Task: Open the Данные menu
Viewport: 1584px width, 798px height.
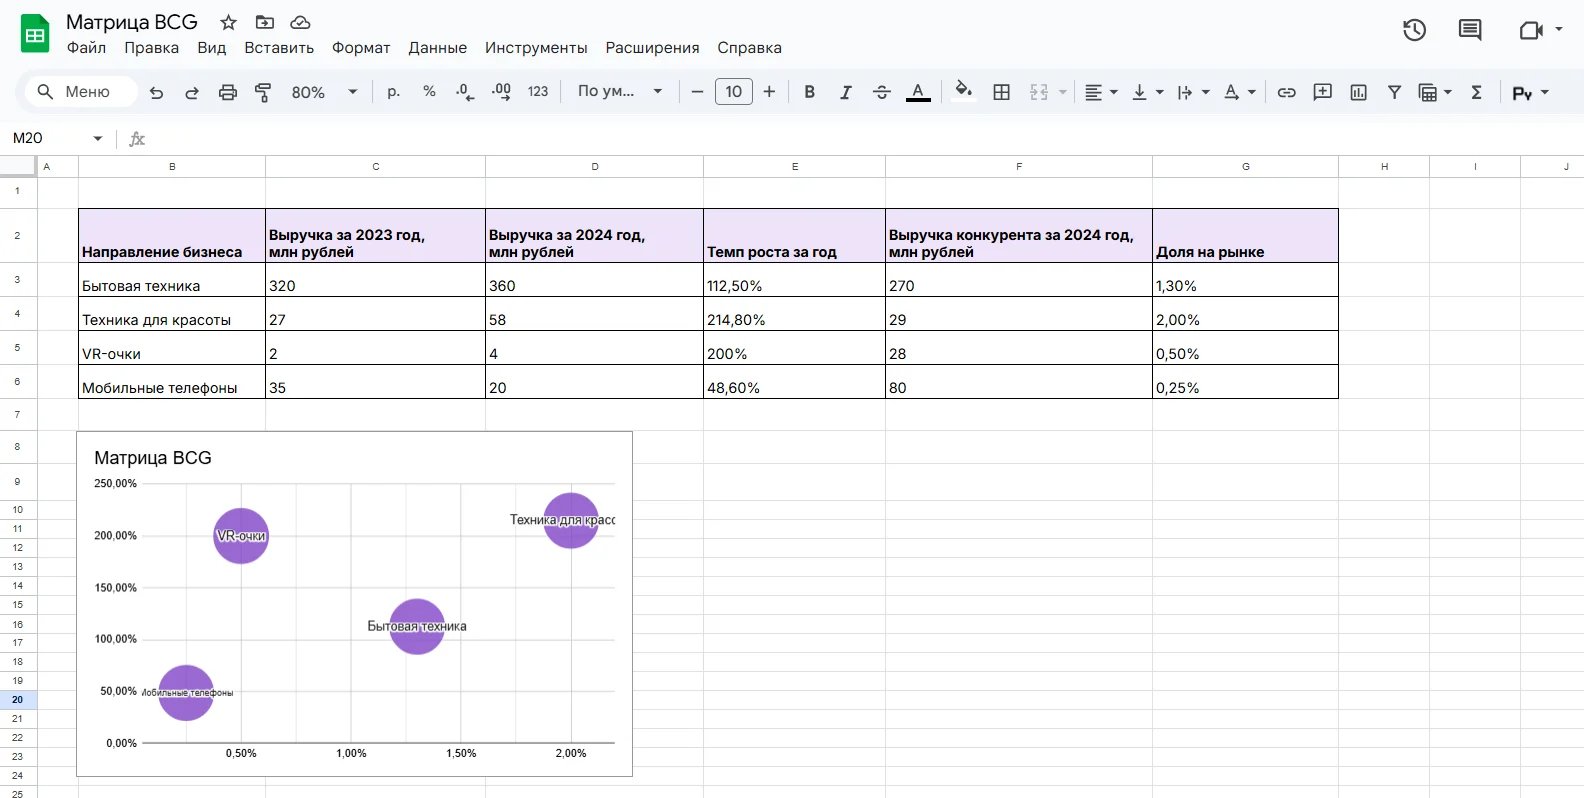Action: coord(437,48)
